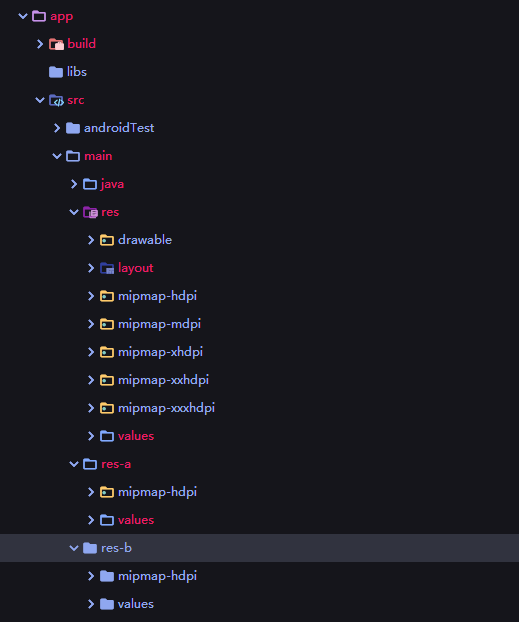Viewport: 519px width, 622px height.
Task: Collapse the res-a folder chevron
Action: tap(74, 464)
